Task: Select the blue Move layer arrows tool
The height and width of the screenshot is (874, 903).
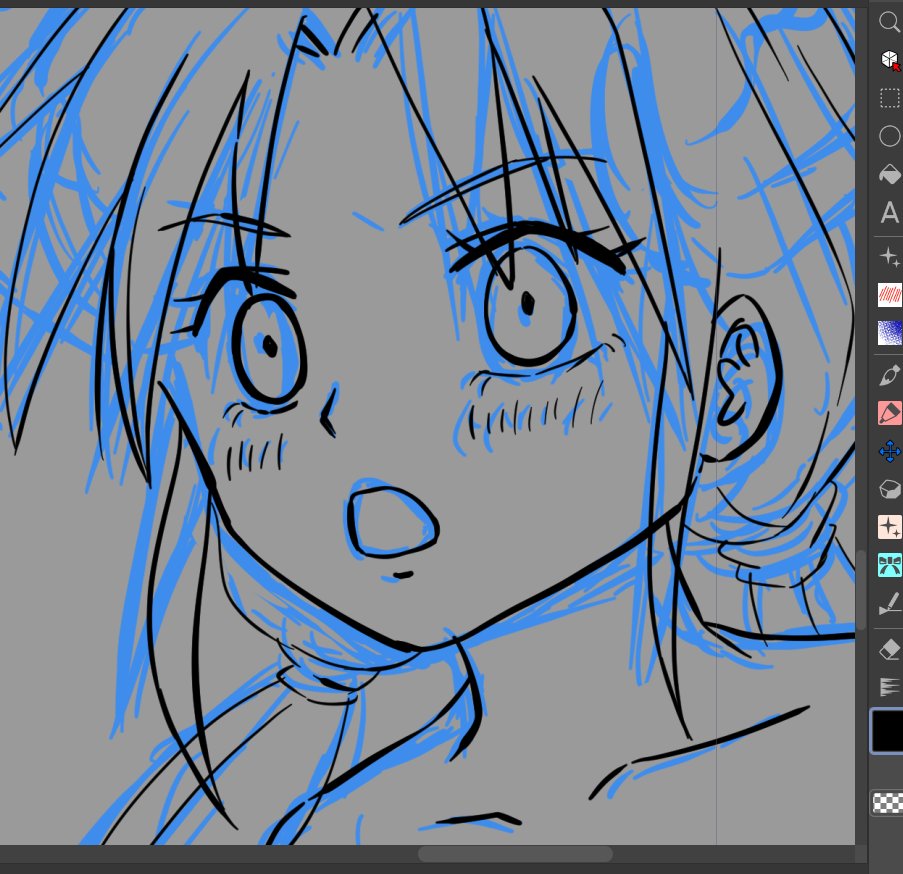Action: pos(890,451)
